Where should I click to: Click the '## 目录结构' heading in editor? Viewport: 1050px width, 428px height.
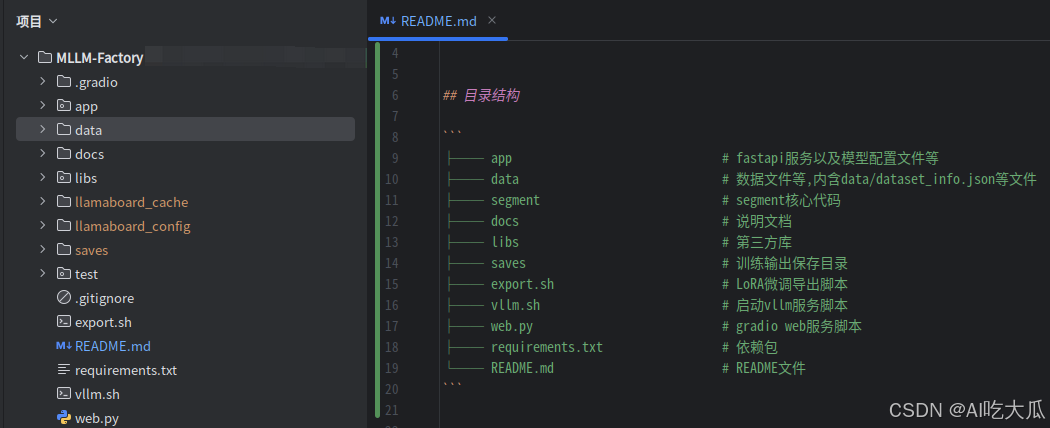pos(481,96)
